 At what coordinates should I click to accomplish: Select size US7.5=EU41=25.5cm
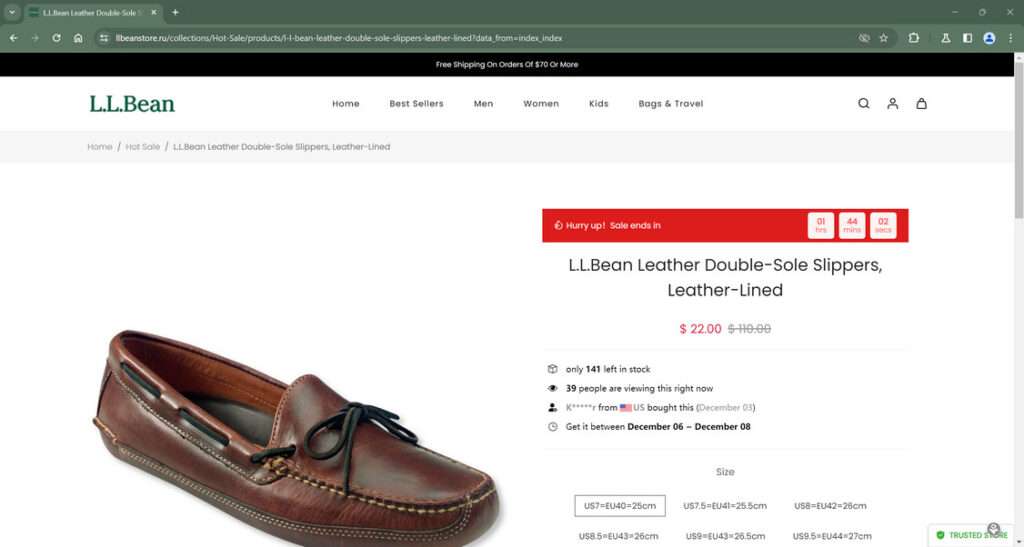coord(725,505)
